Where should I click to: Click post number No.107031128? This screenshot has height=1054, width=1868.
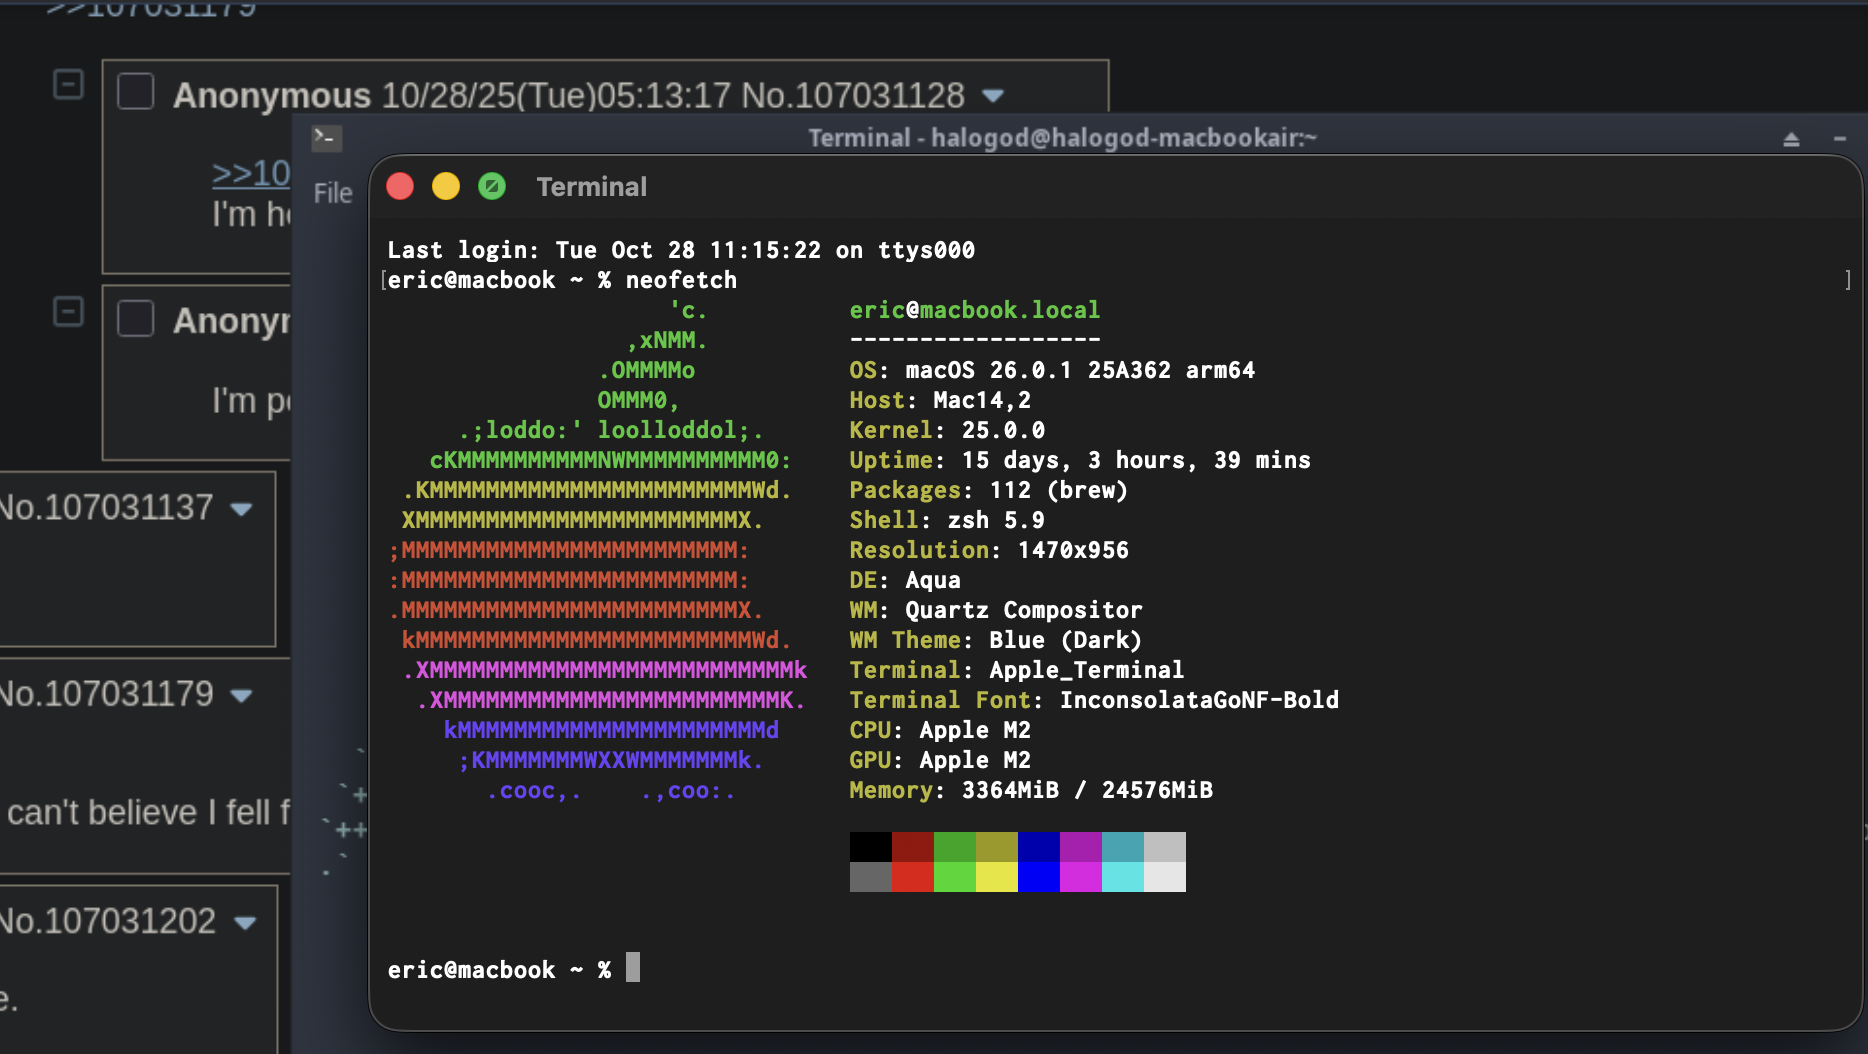853,95
